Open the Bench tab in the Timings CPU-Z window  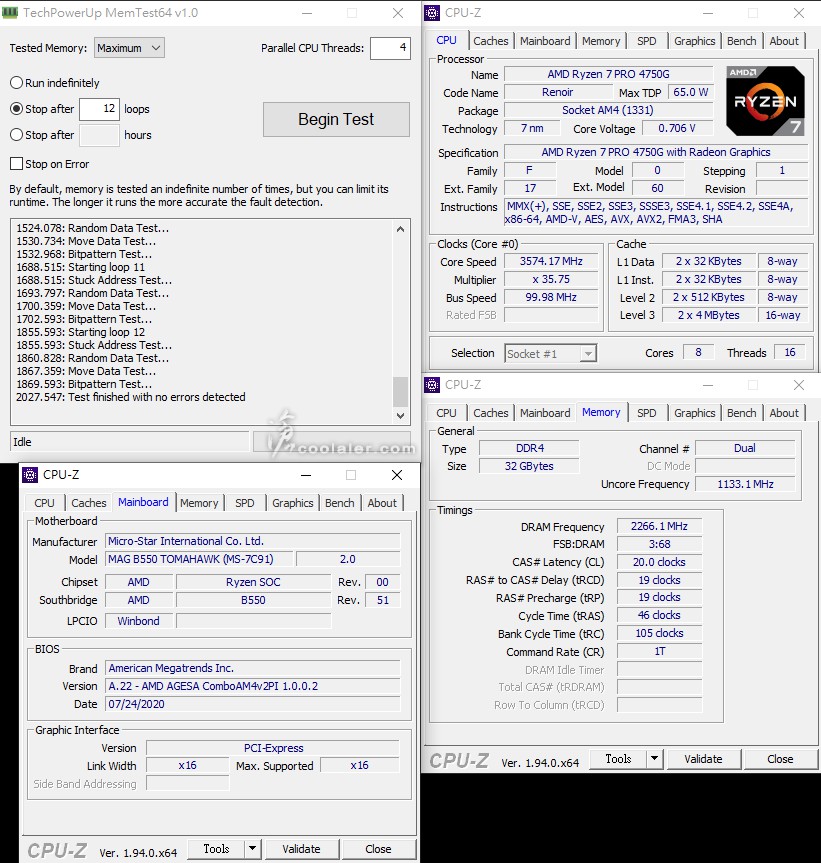click(741, 413)
